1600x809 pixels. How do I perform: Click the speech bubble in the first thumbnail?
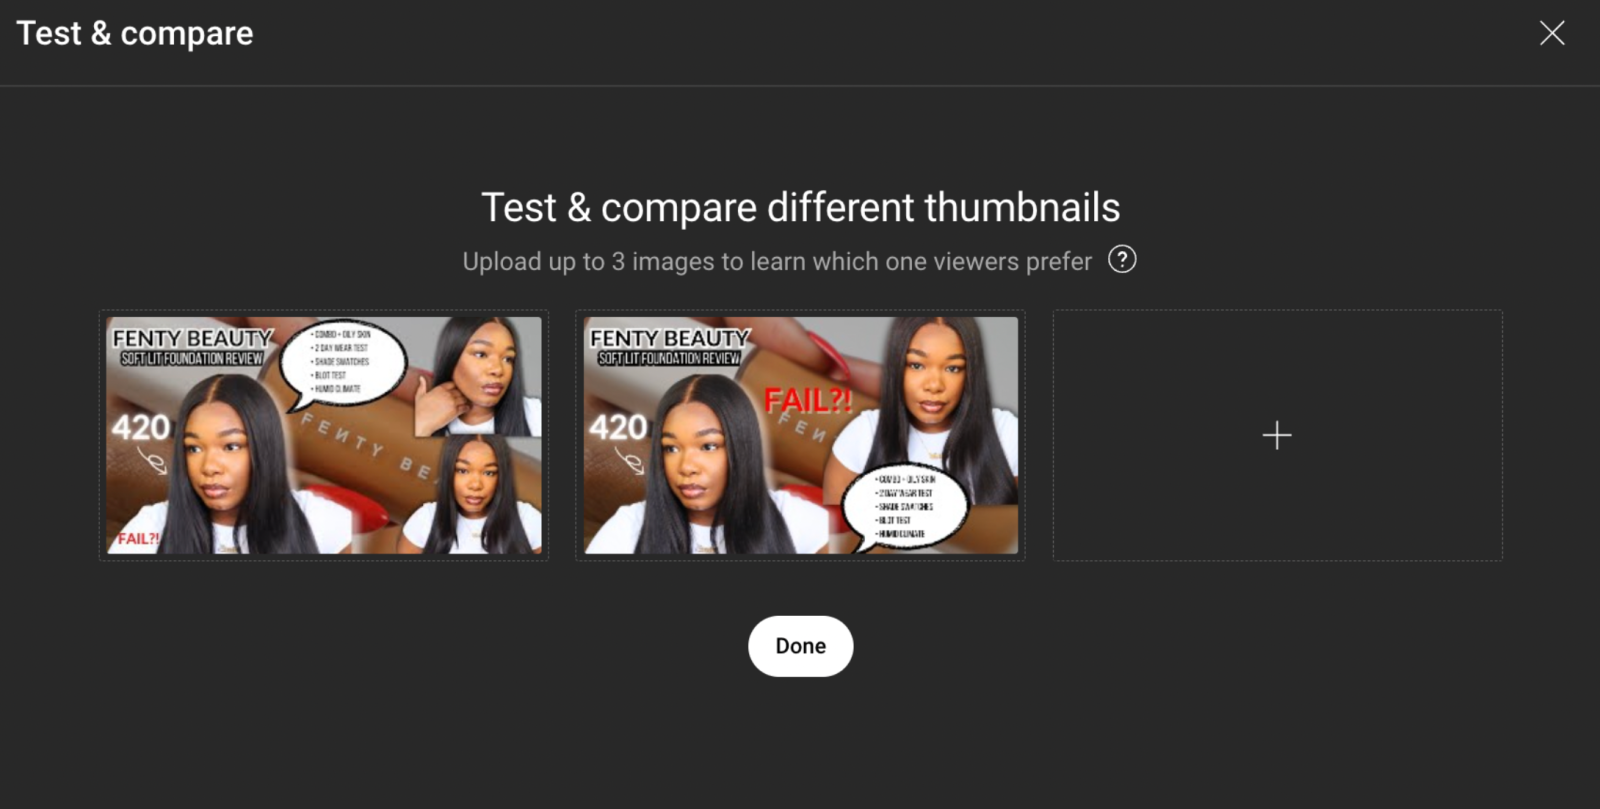(x=343, y=364)
